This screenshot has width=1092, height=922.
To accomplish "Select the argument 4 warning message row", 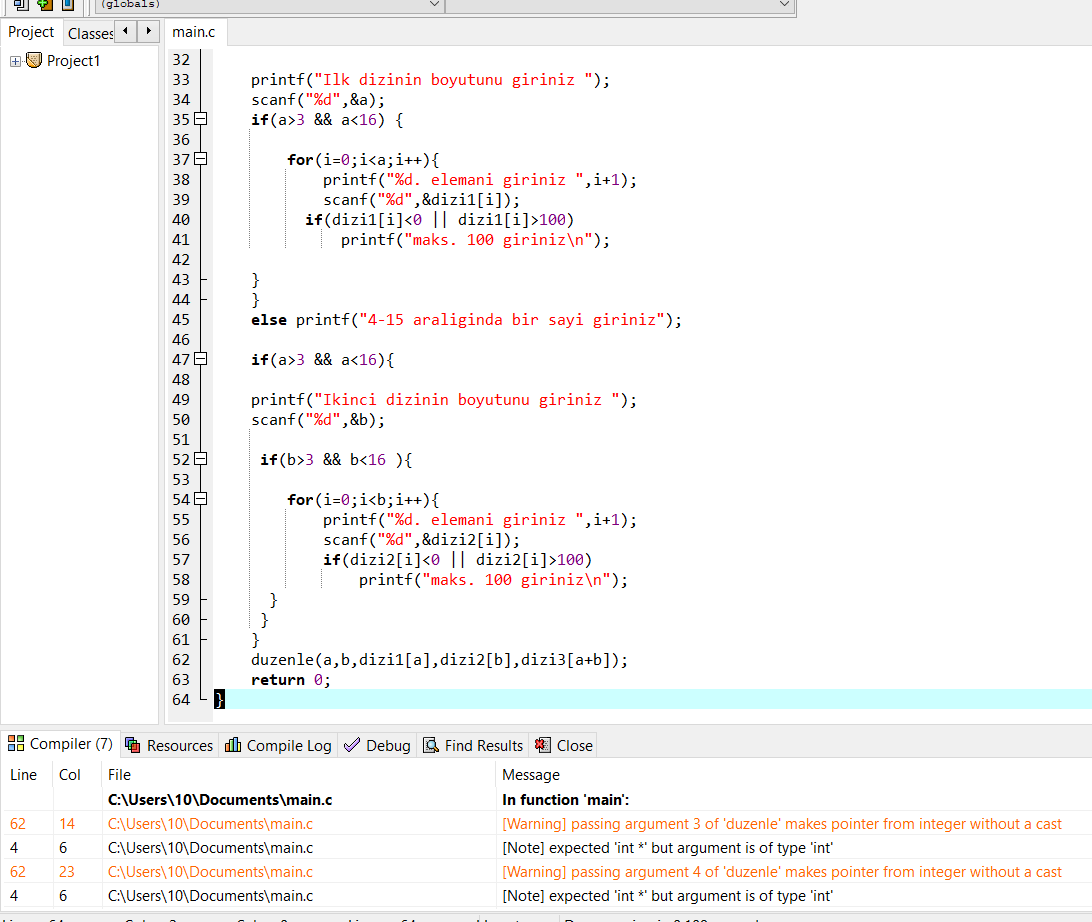I will click(x=546, y=872).
